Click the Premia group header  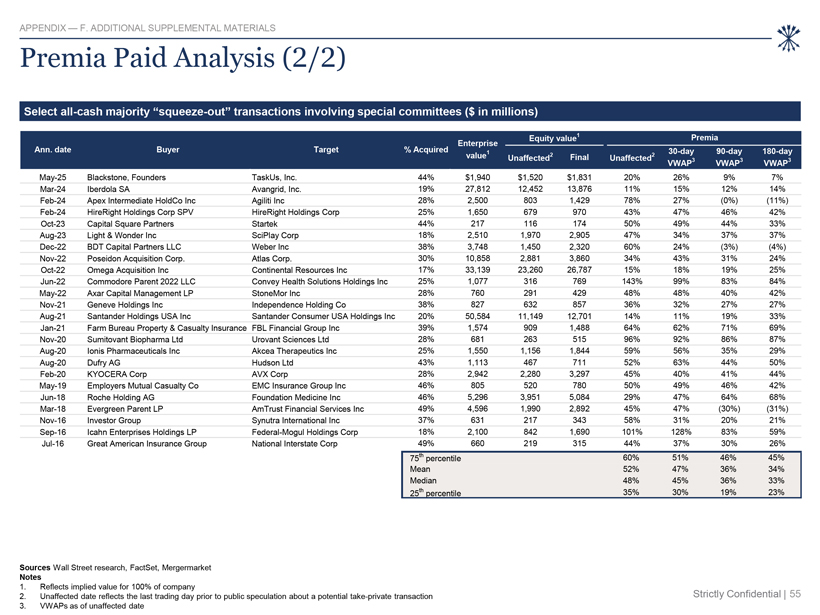pos(704,138)
